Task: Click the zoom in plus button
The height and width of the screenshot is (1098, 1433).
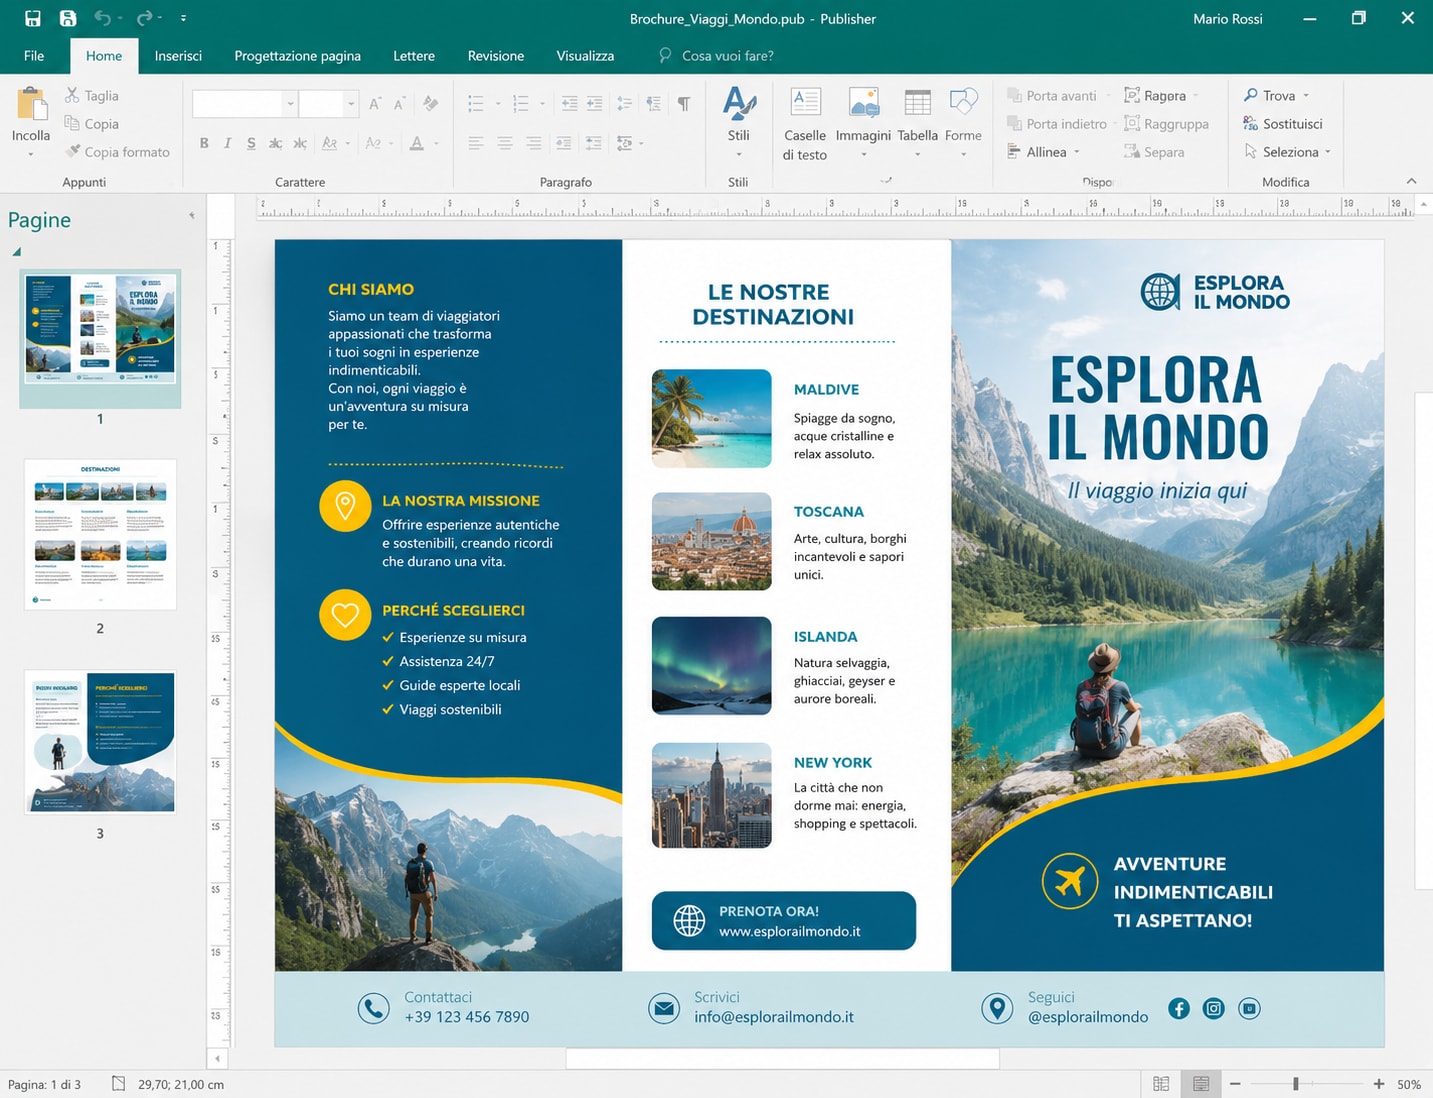Action: tap(1379, 1084)
